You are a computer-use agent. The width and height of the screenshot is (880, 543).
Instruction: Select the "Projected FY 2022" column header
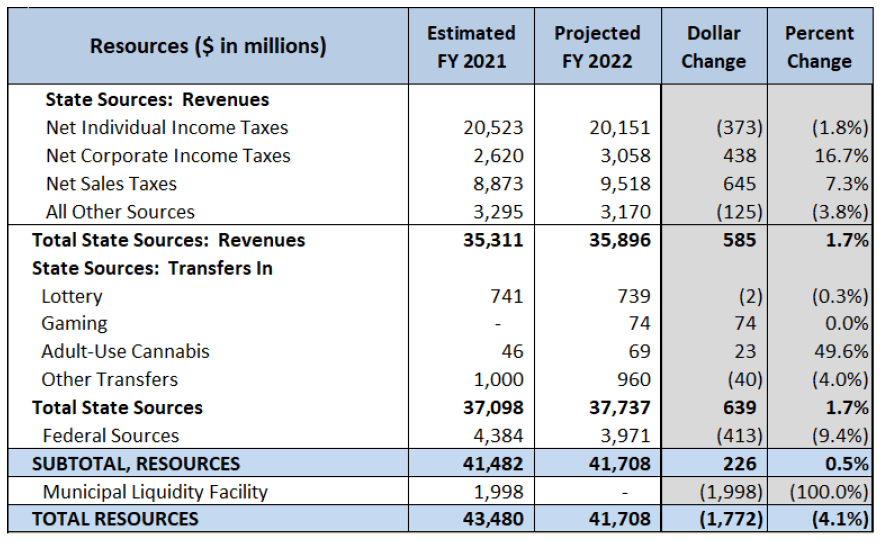click(x=597, y=47)
